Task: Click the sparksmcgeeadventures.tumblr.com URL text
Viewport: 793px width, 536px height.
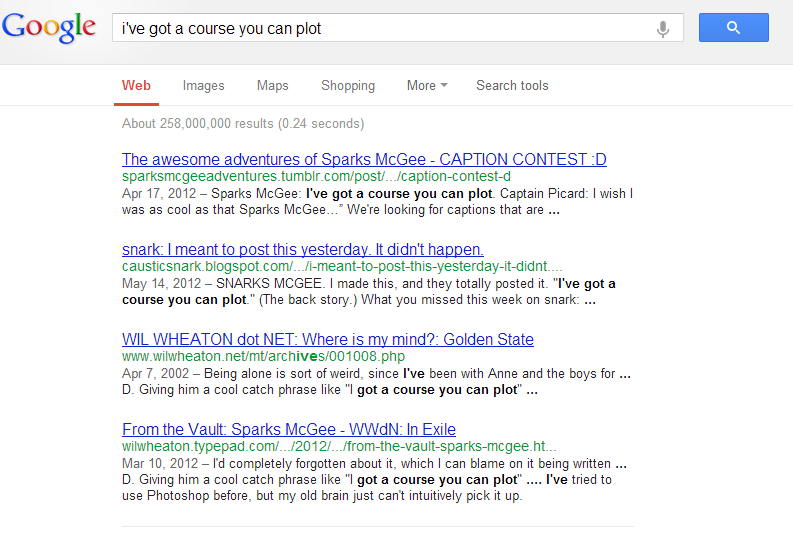Action: click(316, 176)
